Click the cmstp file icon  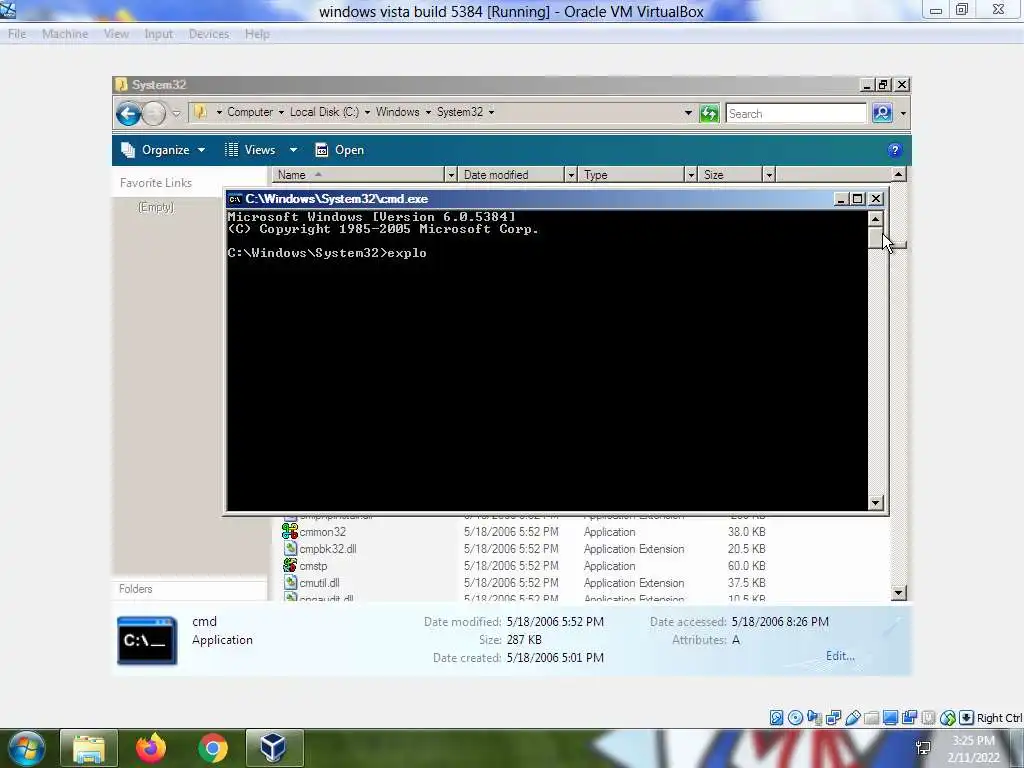(x=290, y=566)
